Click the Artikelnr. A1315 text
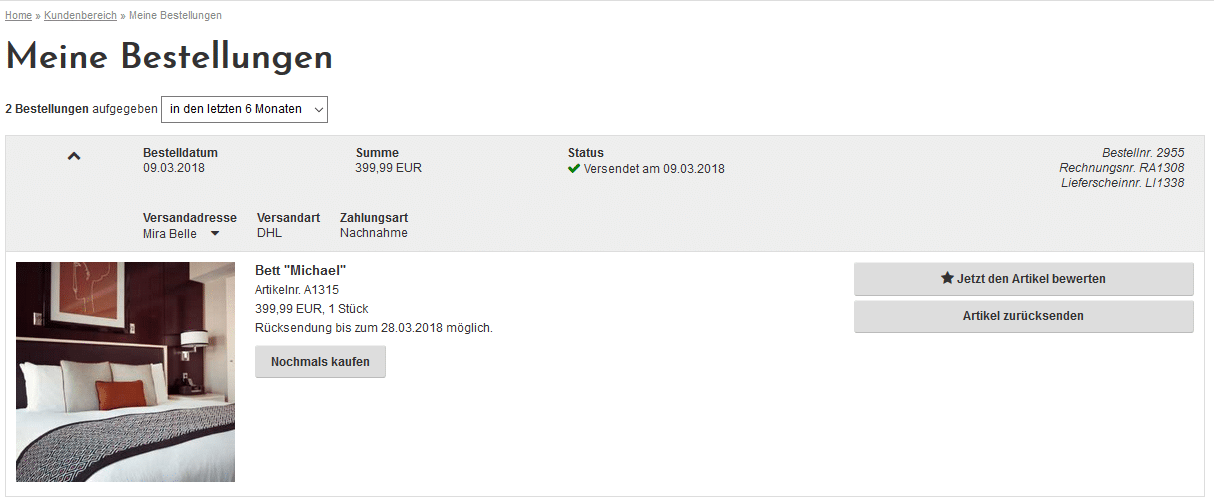Screen dimensions: 1214x497 [x=297, y=290]
